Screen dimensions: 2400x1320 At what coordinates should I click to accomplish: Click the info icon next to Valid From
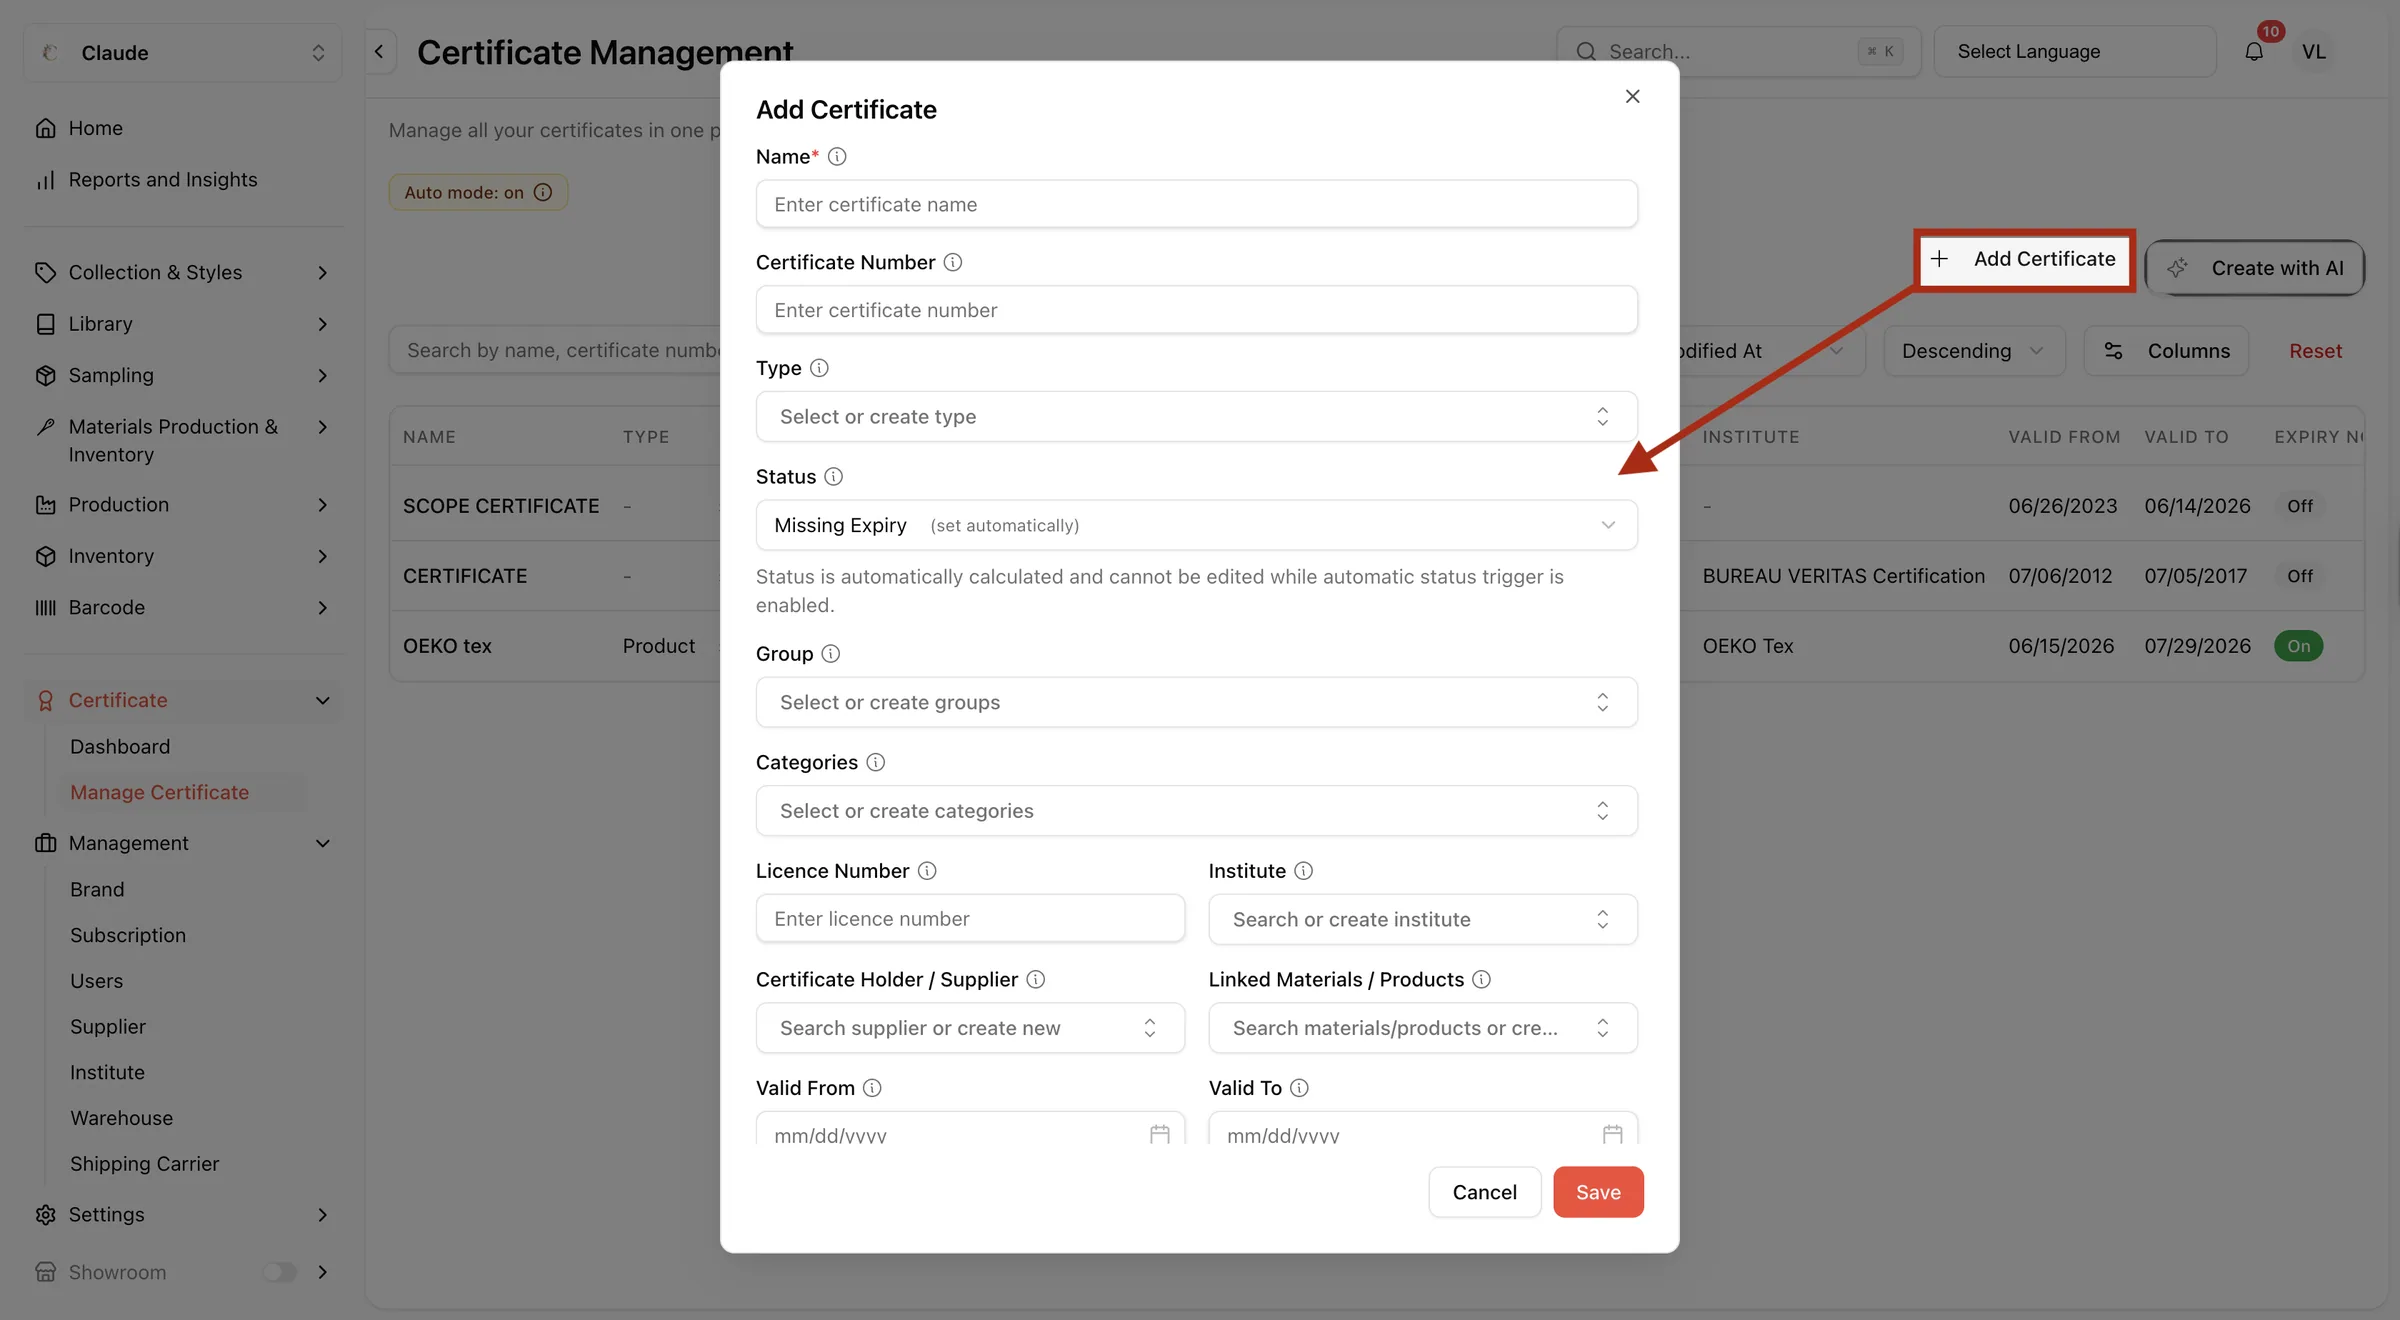point(872,1088)
